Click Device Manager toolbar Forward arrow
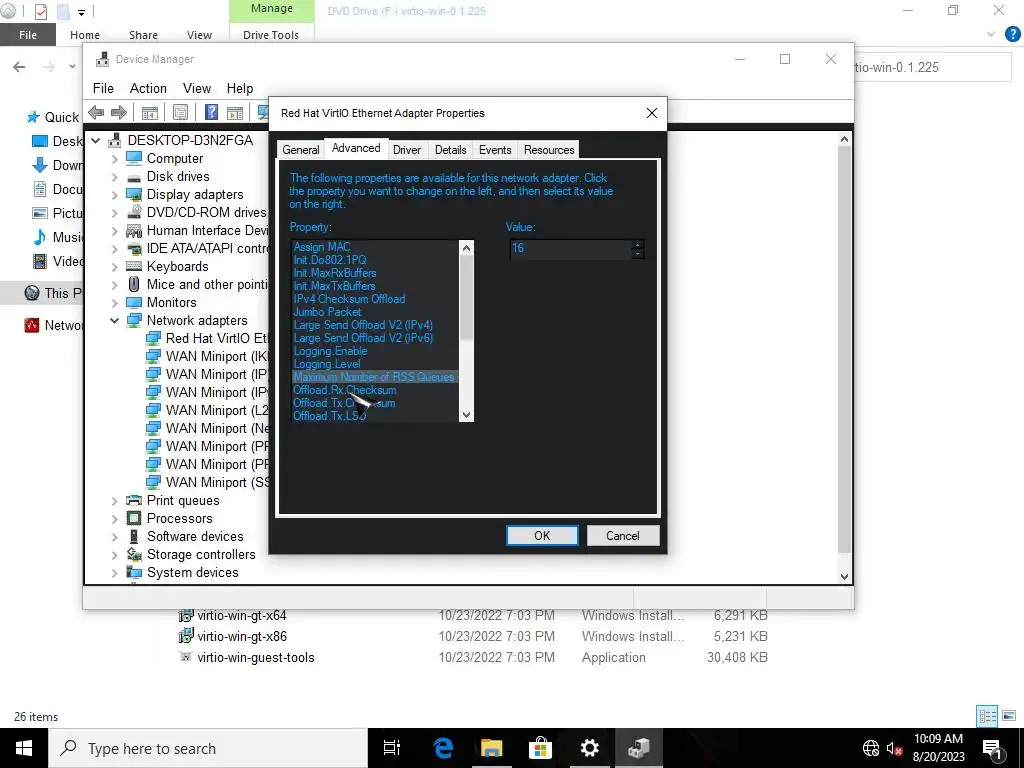1024x768 pixels. (x=119, y=113)
